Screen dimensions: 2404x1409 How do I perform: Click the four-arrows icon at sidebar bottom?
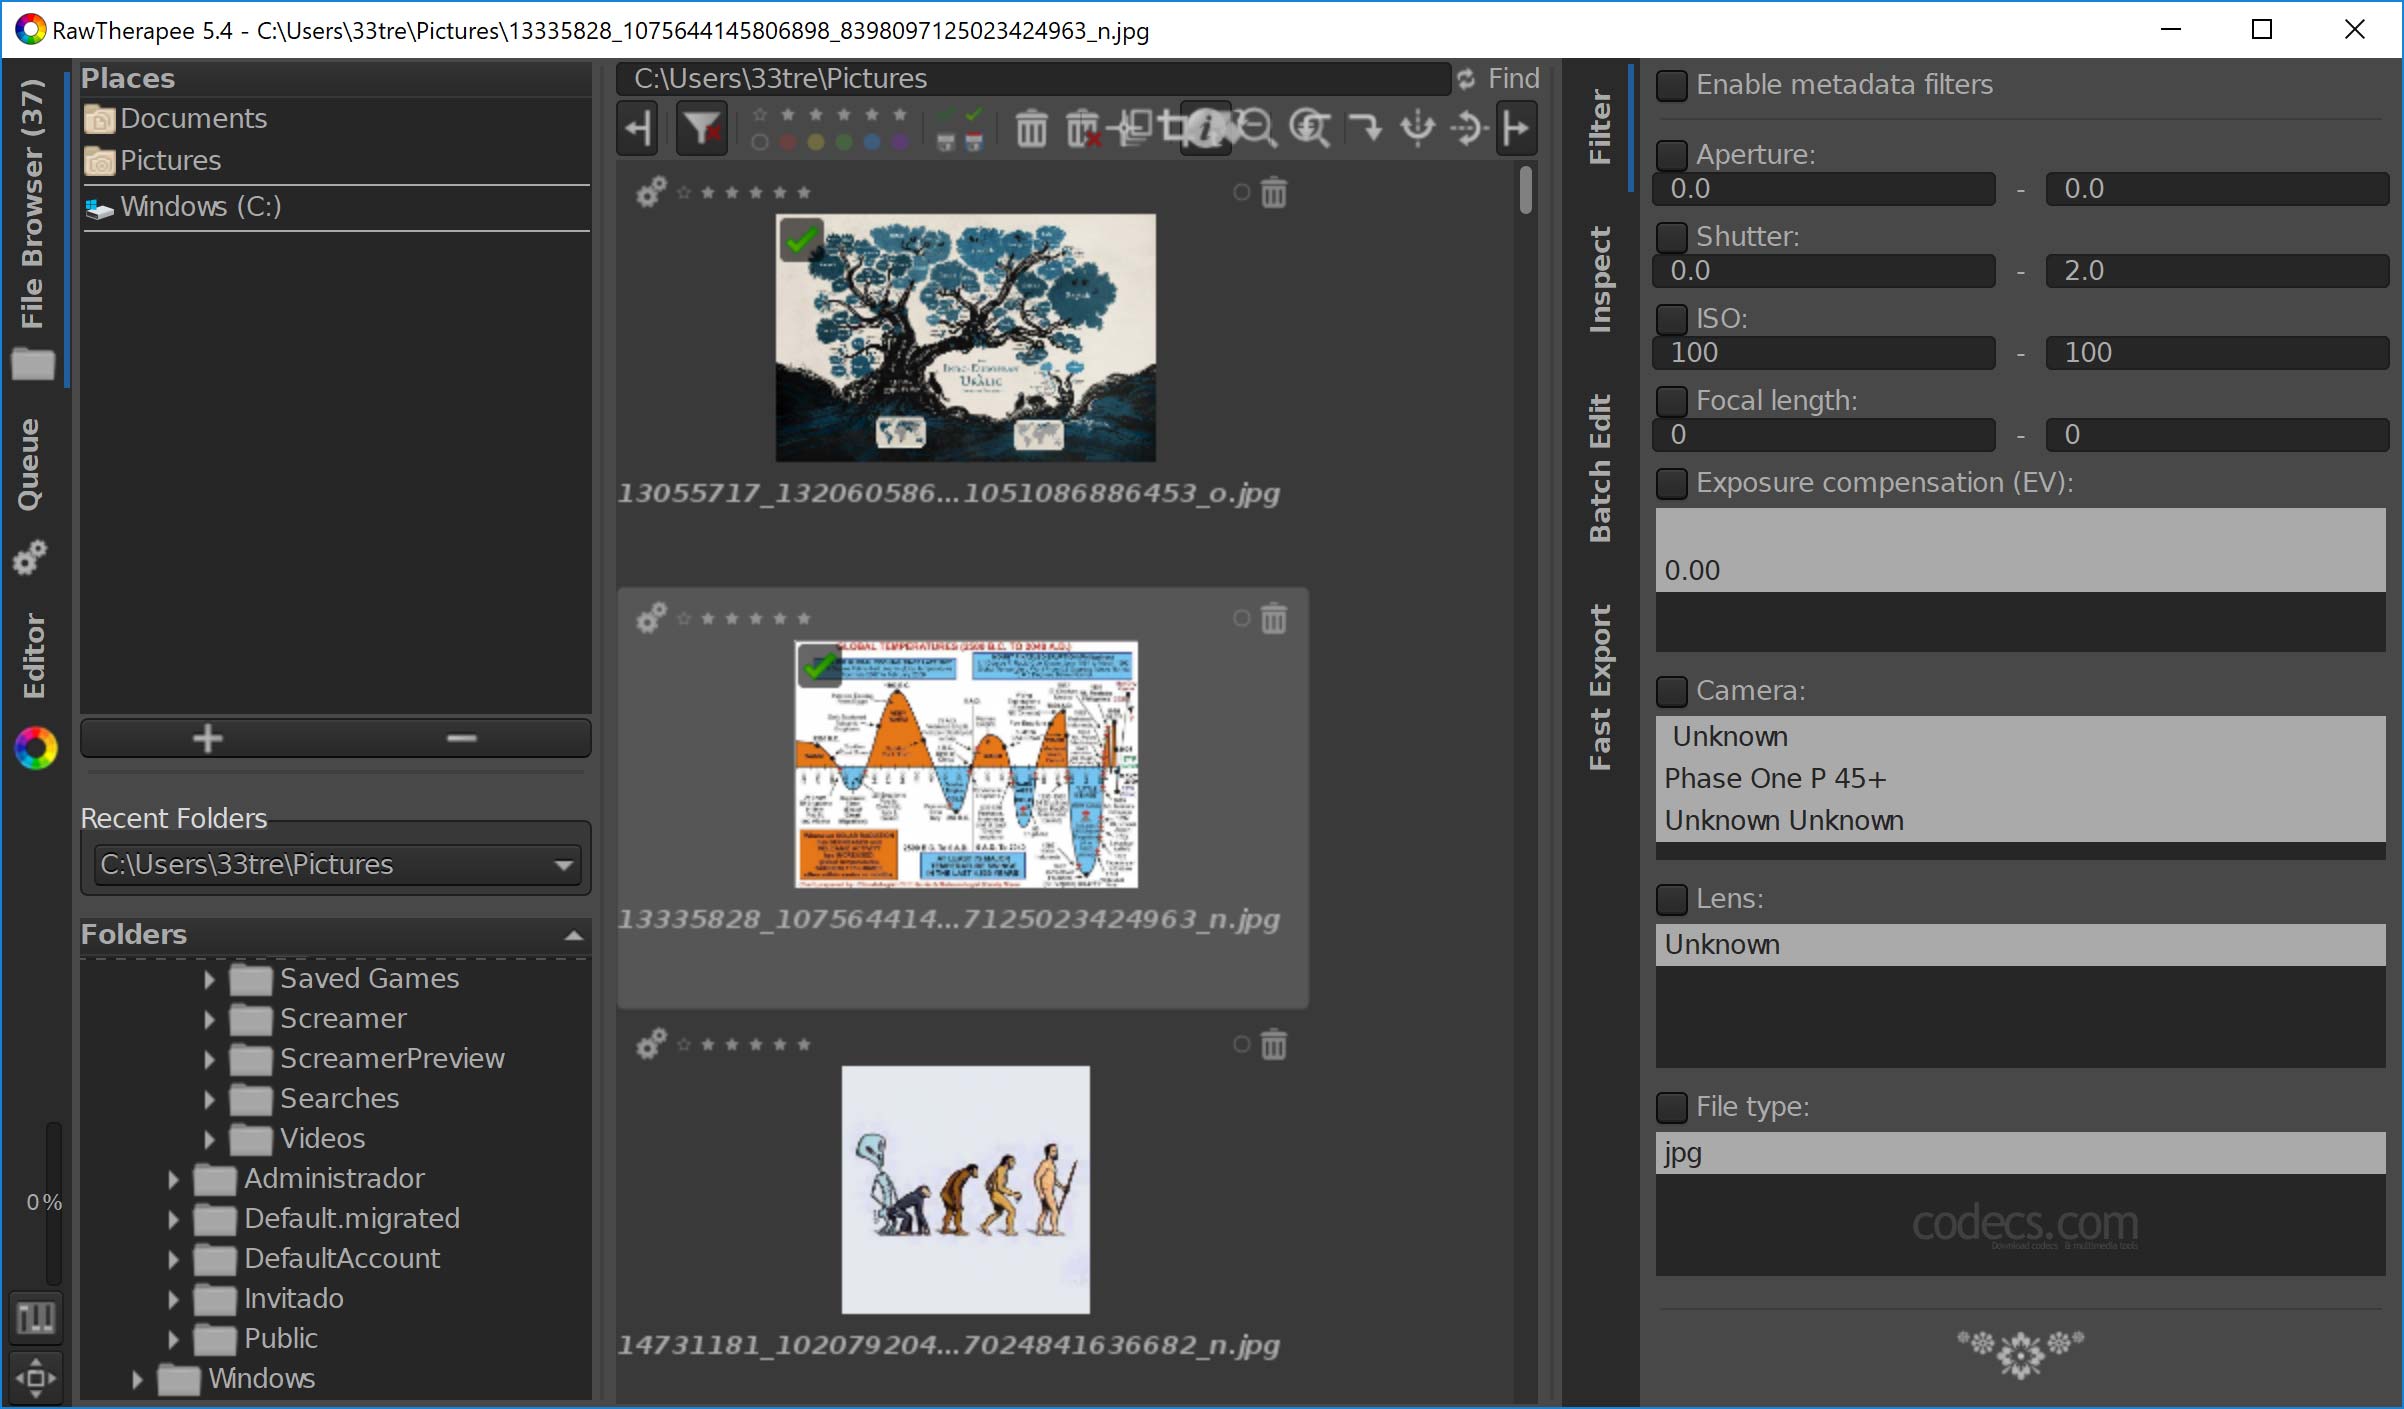(x=36, y=1378)
